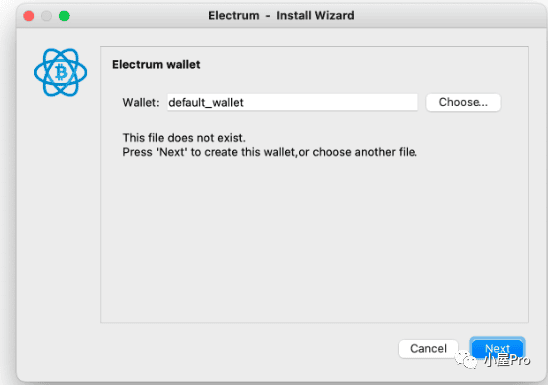Click Next to create the wallet
This screenshot has width=548, height=385.
[497, 348]
